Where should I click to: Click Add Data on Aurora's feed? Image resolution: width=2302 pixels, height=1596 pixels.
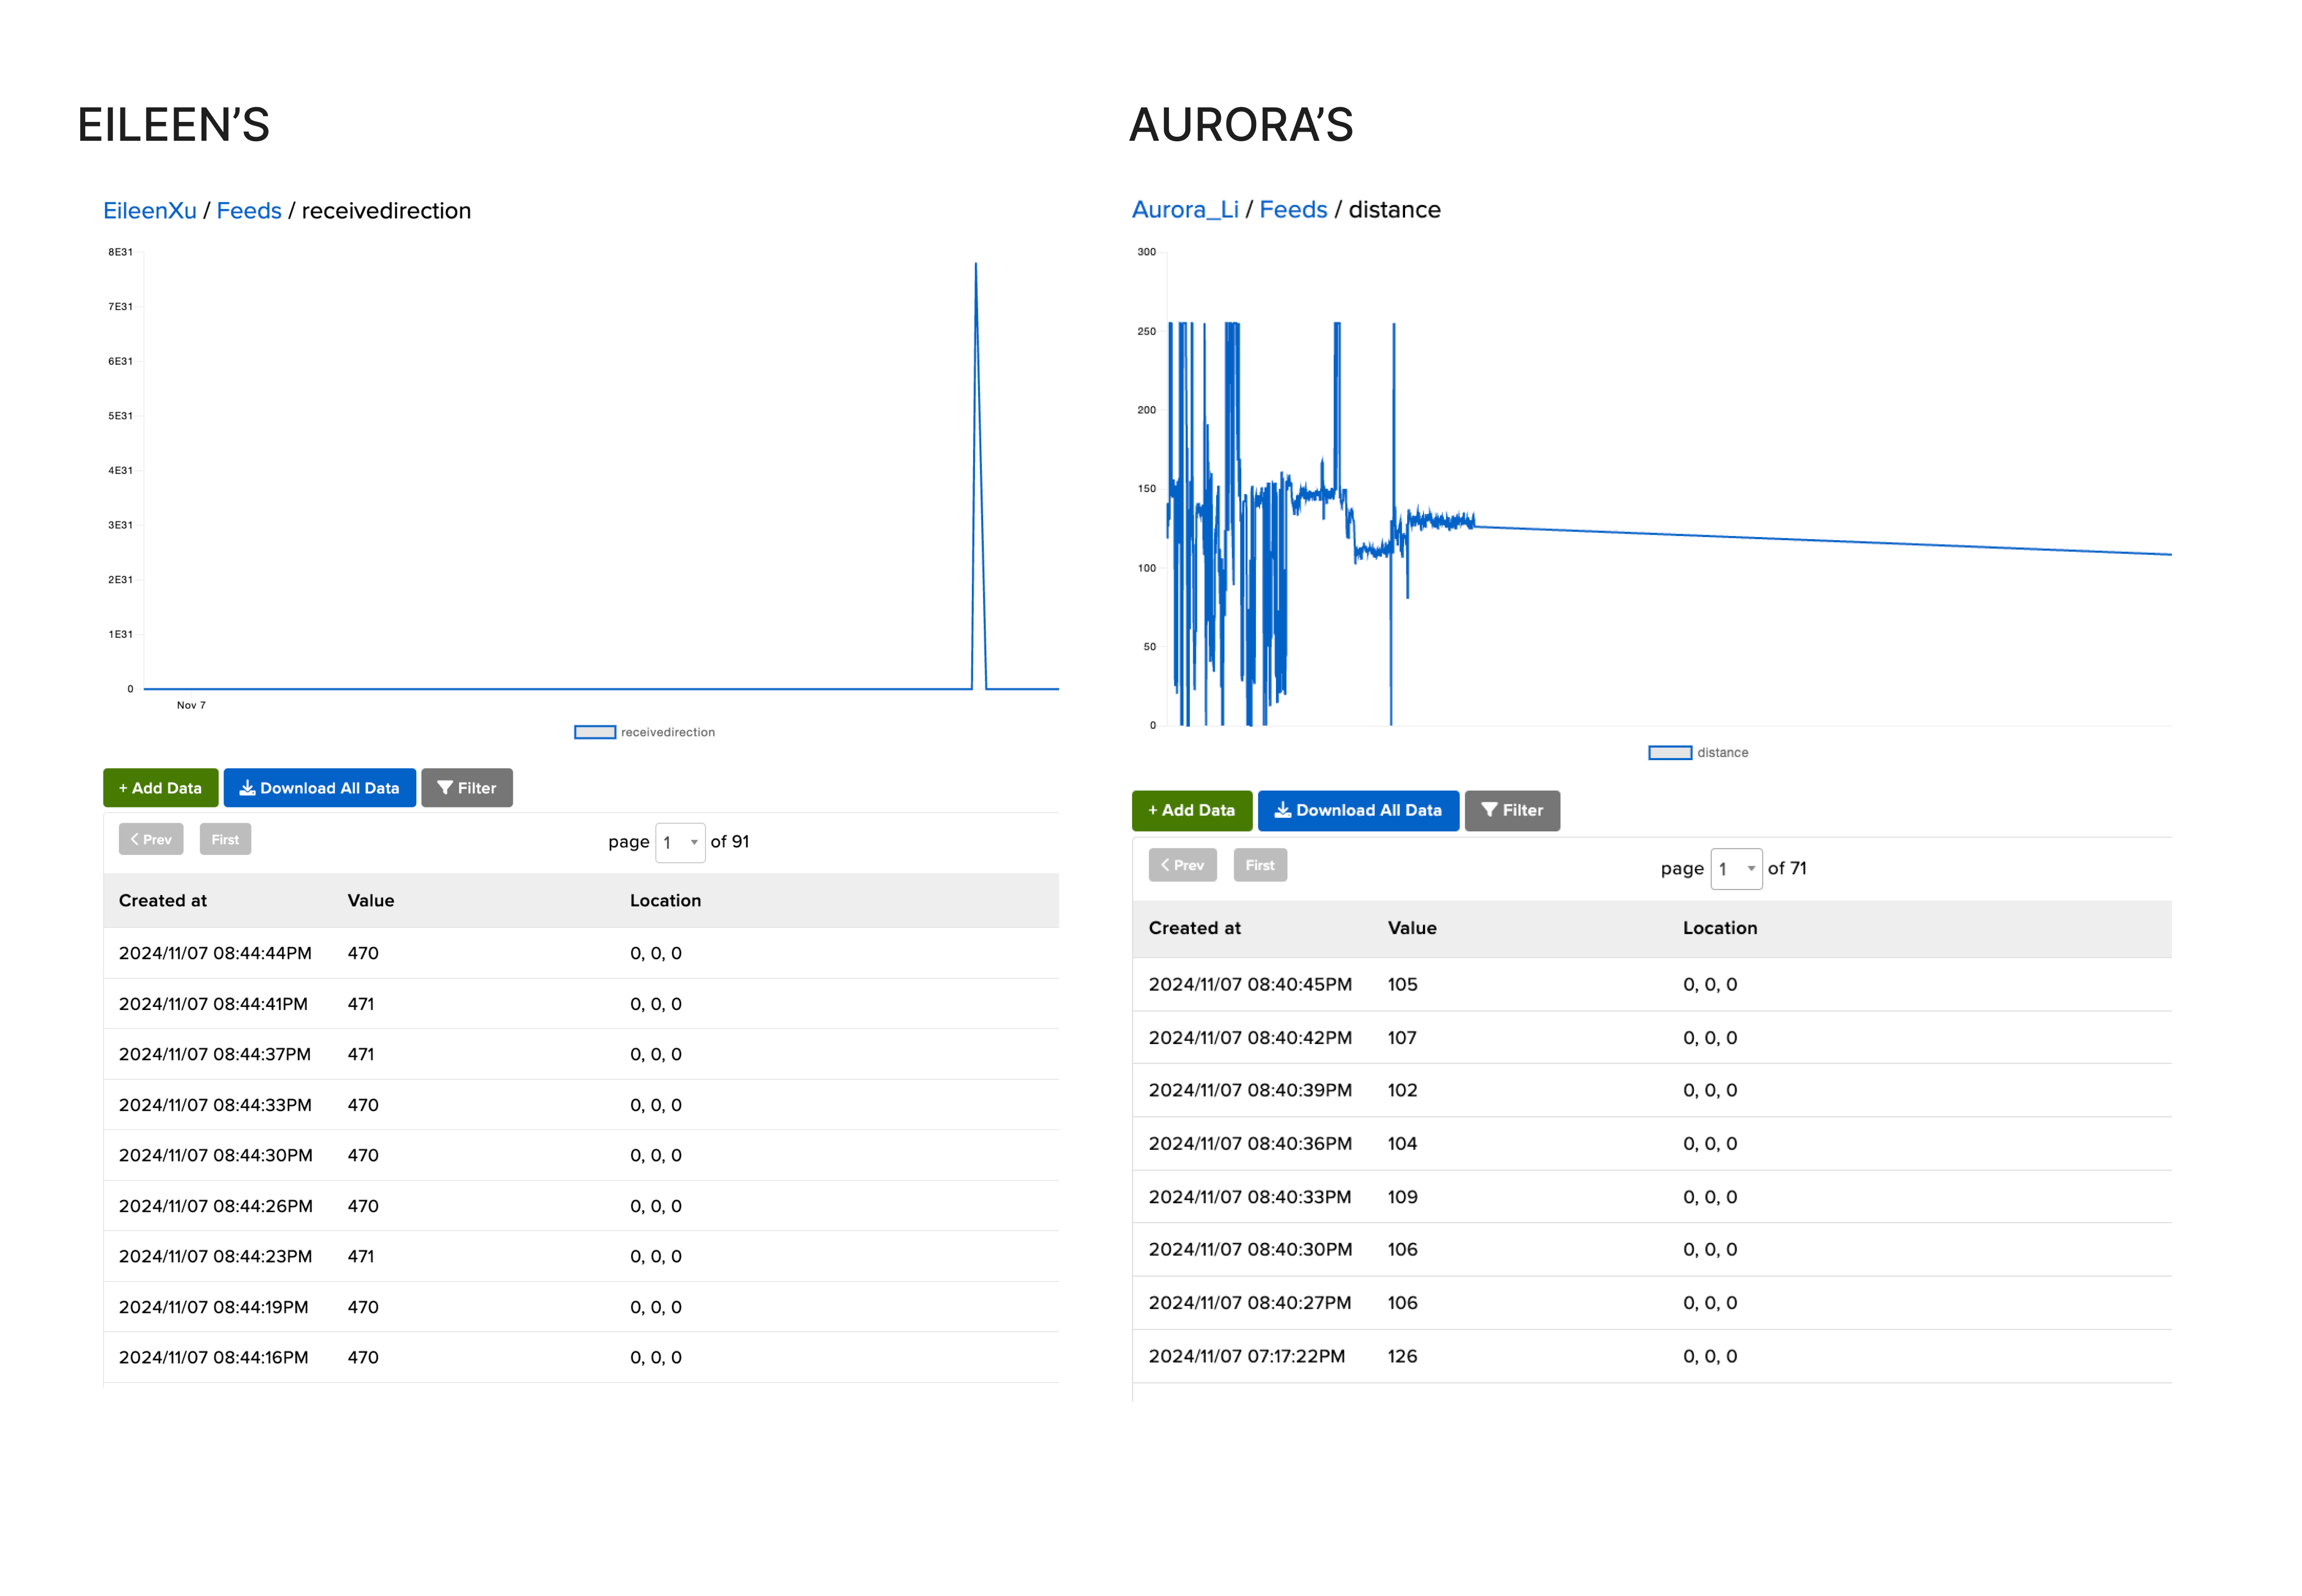(x=1191, y=810)
